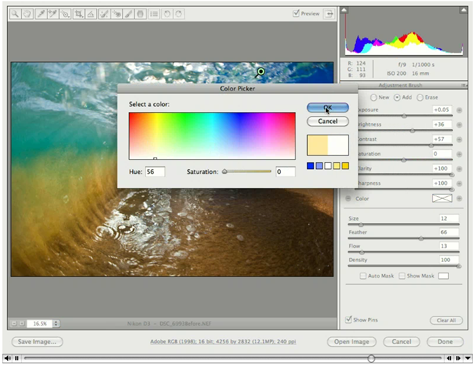This screenshot has width=474, height=365.
Task: Select the Hand tool
Action: pos(28,14)
